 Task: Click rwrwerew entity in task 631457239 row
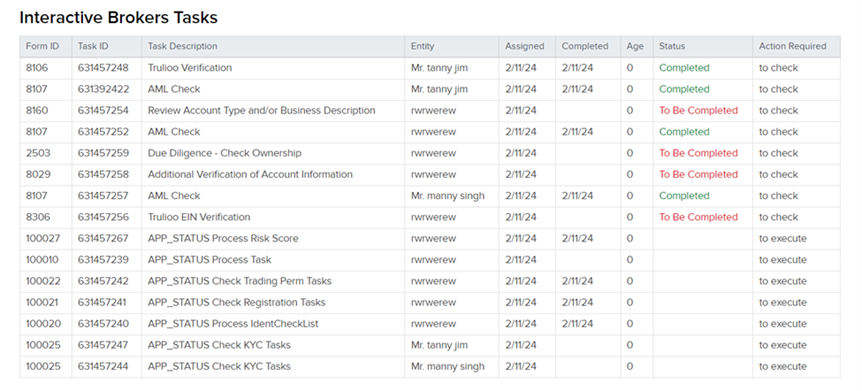[x=433, y=260]
